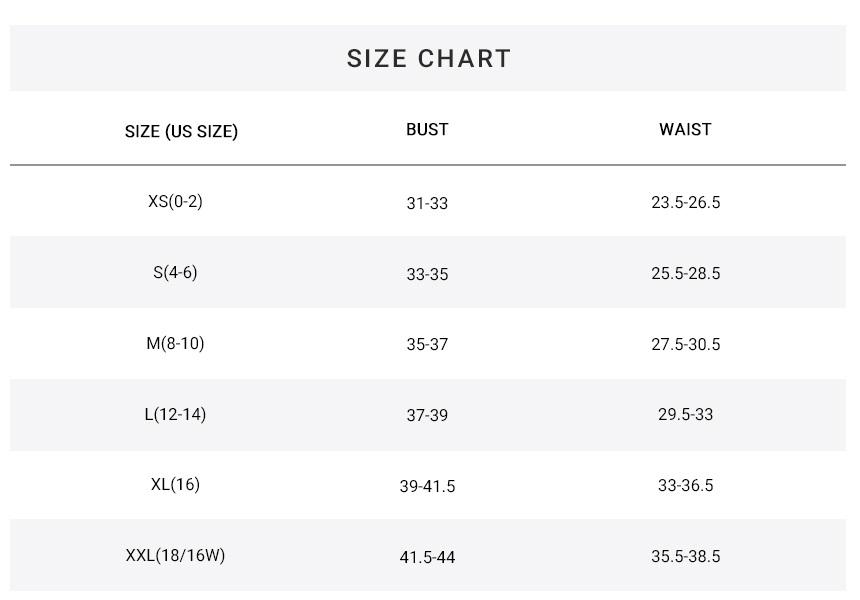Click waist value 23.5-26.5
The image size is (860, 600).
[x=685, y=203]
